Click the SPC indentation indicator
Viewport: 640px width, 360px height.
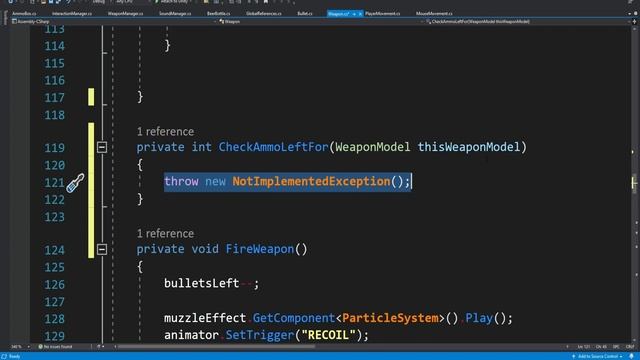(616, 347)
